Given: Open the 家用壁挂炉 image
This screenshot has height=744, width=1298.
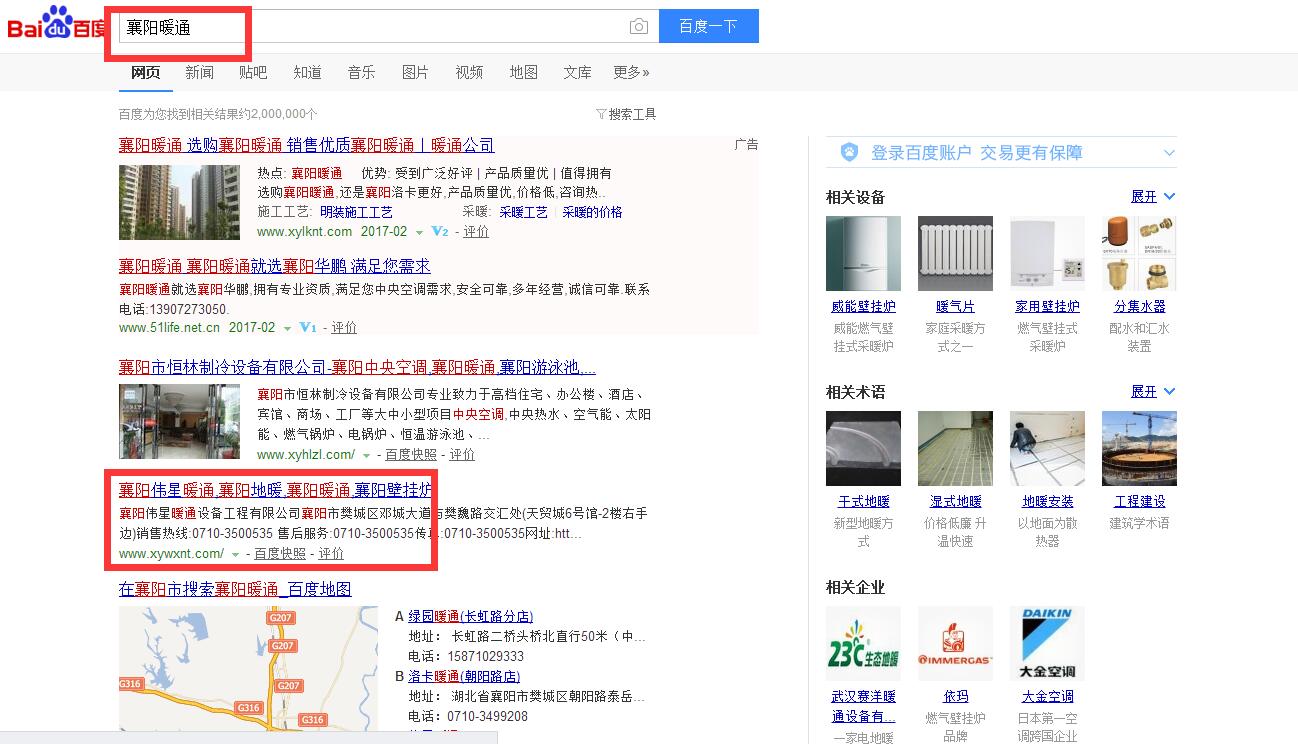Looking at the screenshot, I should [x=1047, y=253].
